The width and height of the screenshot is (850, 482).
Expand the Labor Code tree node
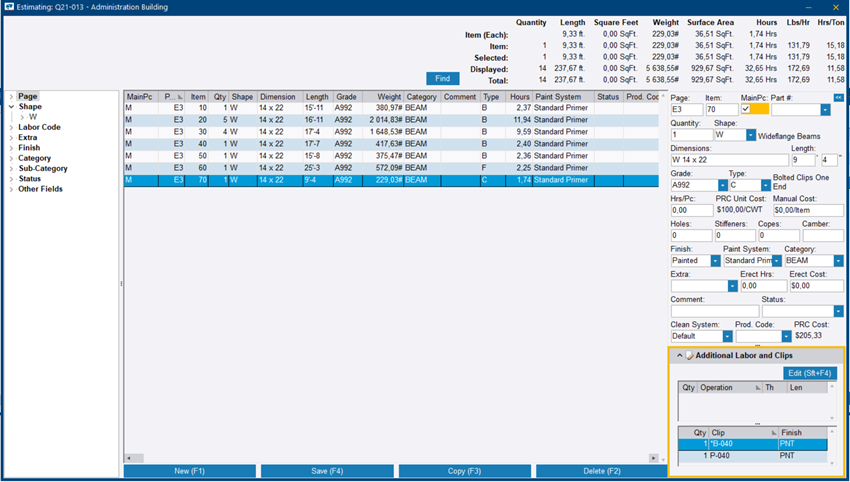point(11,127)
